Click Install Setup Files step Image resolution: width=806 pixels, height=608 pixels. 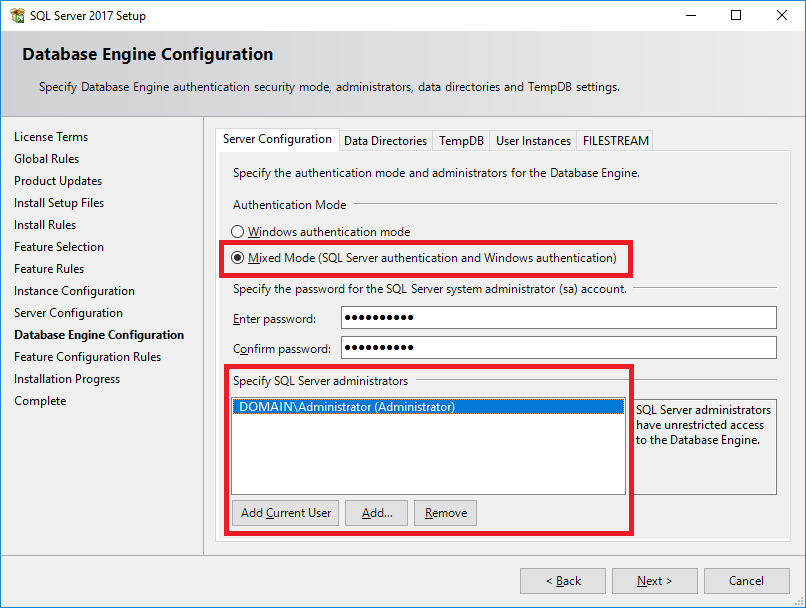click(59, 203)
